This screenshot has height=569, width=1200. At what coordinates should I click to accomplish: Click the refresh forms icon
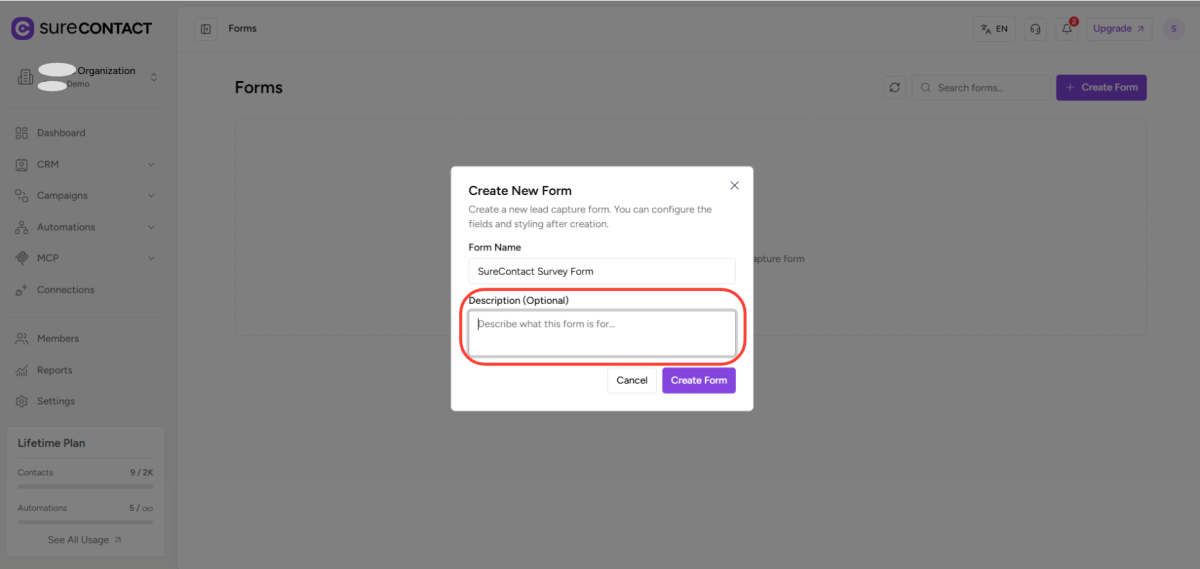click(x=895, y=88)
